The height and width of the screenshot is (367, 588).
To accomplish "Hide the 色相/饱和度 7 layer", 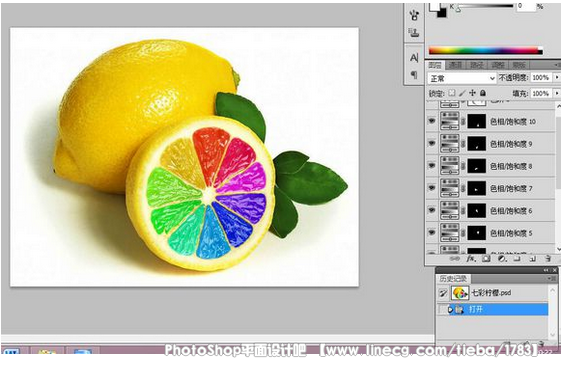I will (432, 188).
